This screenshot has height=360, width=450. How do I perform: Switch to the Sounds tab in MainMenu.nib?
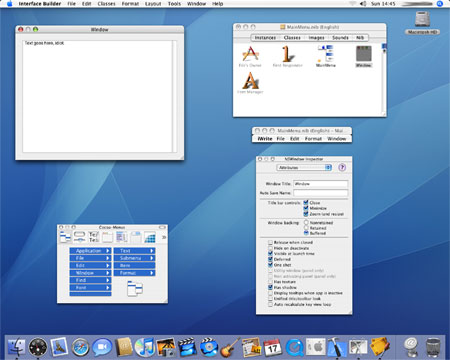point(340,38)
